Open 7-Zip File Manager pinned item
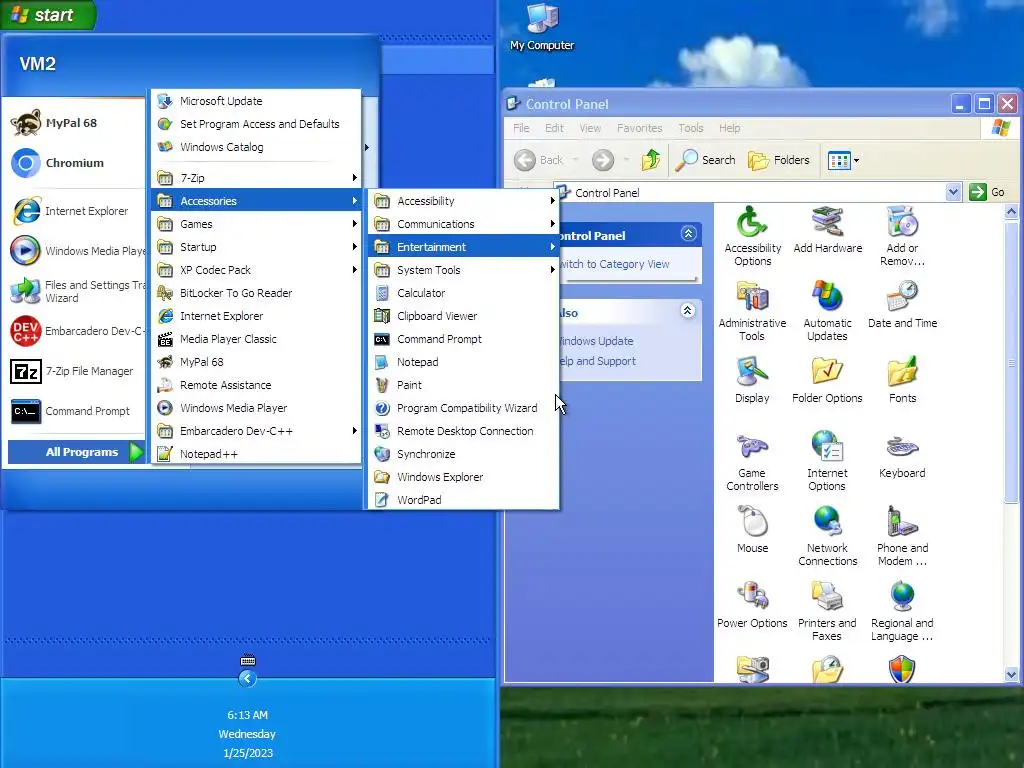The height and width of the screenshot is (768, 1024). coord(74,371)
